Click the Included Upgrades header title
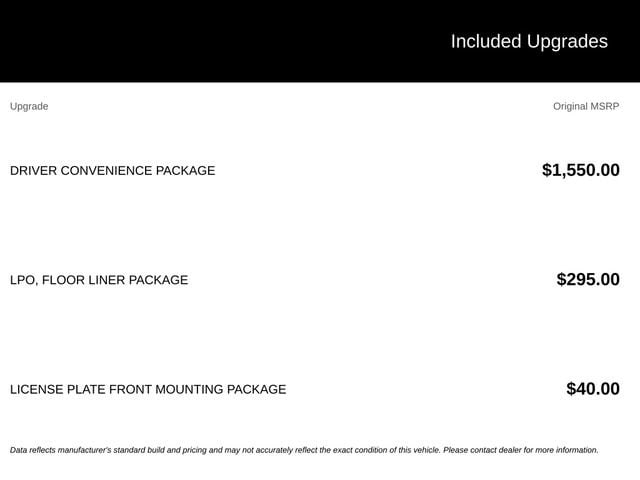The width and height of the screenshot is (640, 480). pos(529,42)
